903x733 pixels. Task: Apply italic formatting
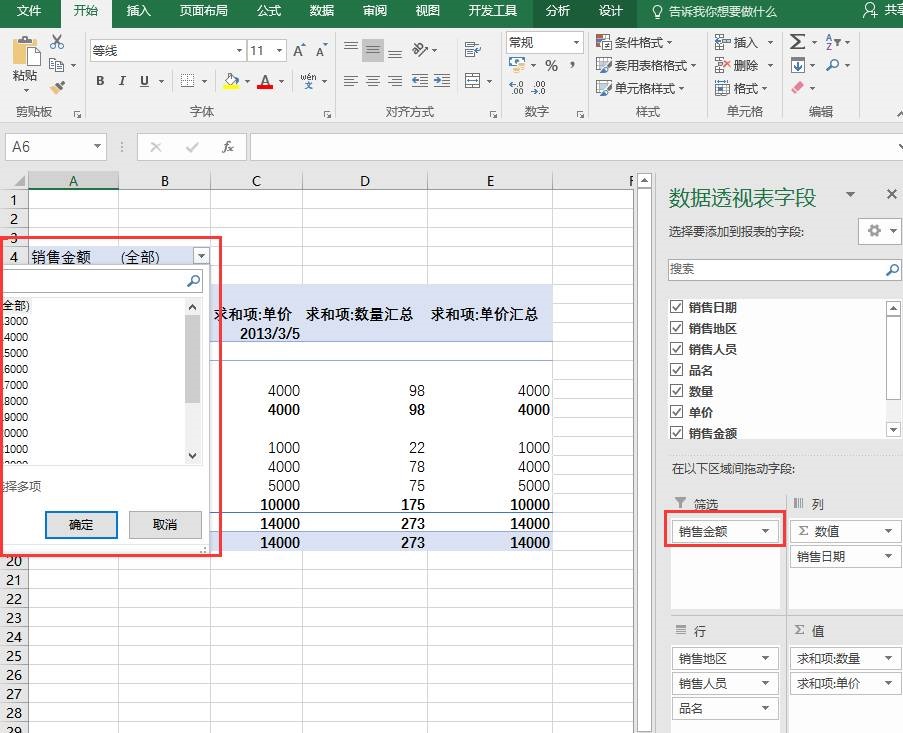122,81
